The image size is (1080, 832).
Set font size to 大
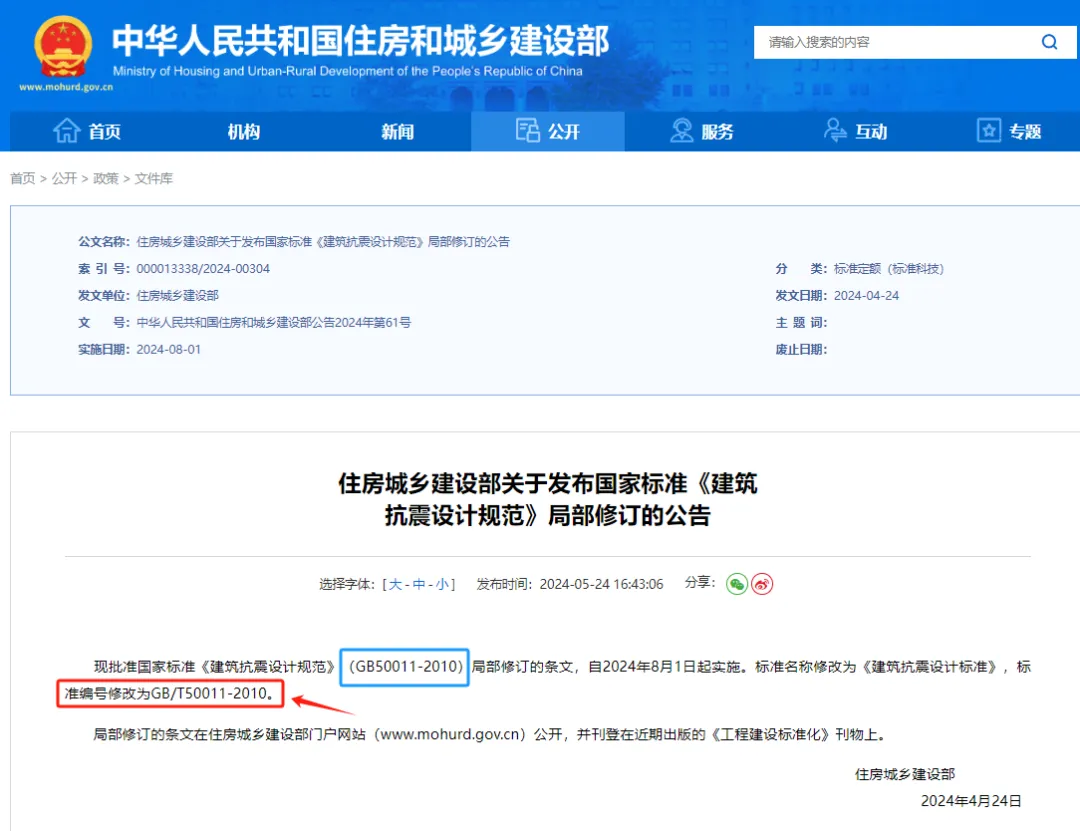coord(395,584)
